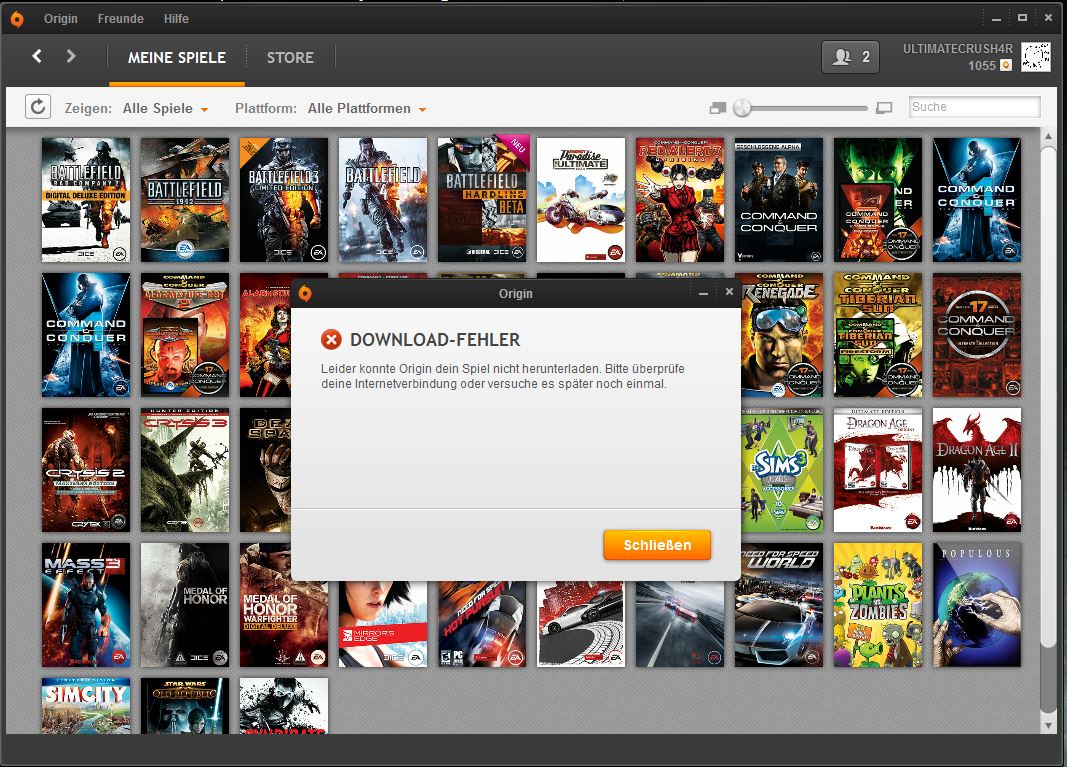Open the Origin menu
Screen dimensions: 1067x767
tap(61, 19)
